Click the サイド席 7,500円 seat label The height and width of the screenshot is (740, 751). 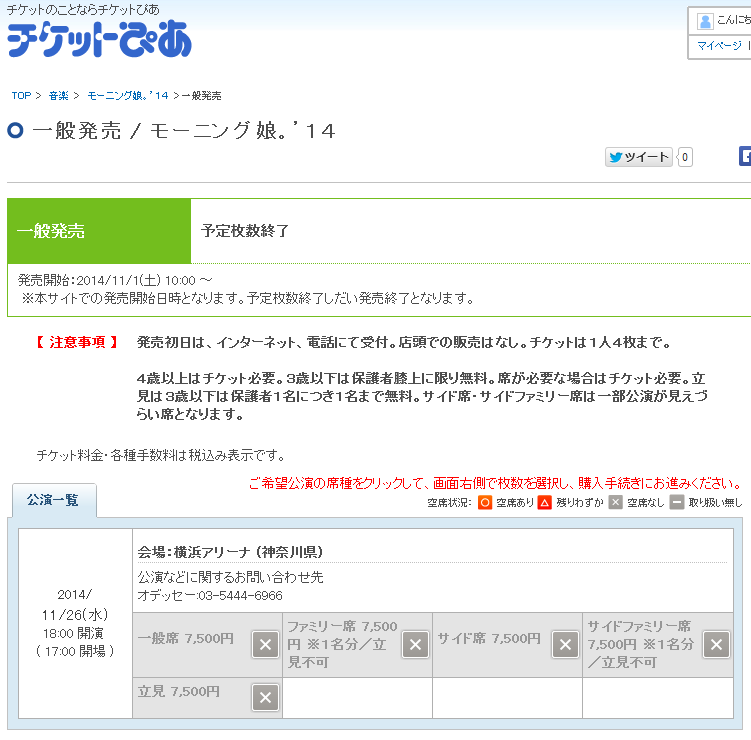[x=489, y=638]
